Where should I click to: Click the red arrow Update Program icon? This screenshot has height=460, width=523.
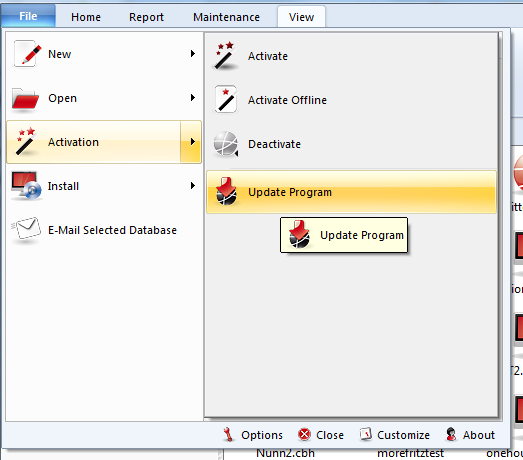point(226,191)
